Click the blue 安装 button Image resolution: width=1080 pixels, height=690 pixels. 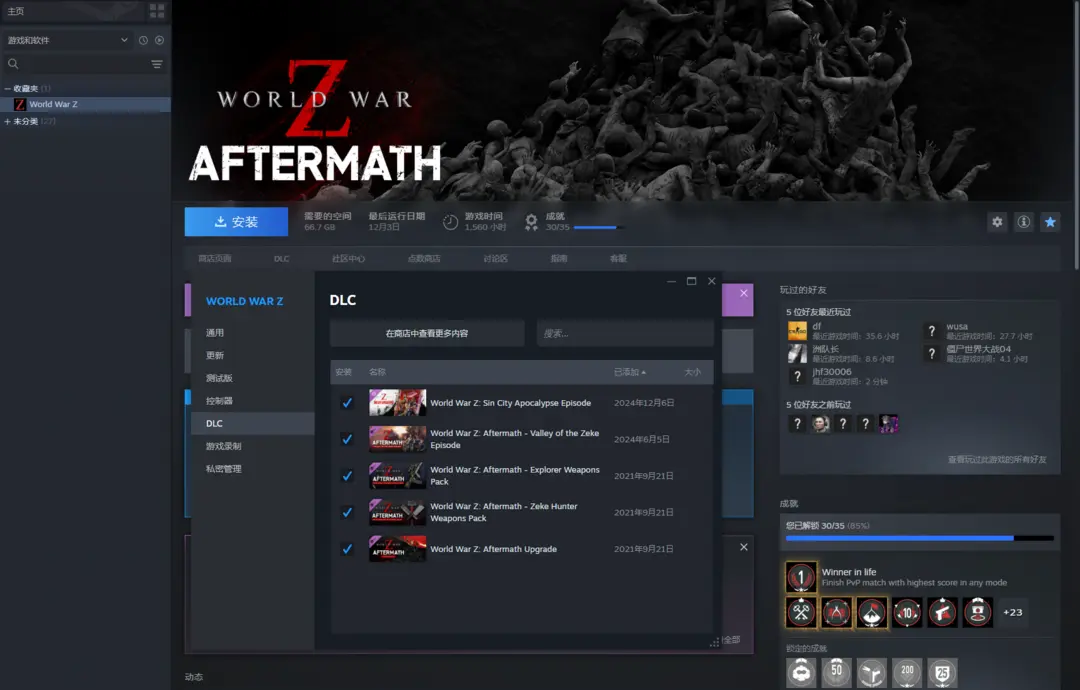tap(236, 222)
